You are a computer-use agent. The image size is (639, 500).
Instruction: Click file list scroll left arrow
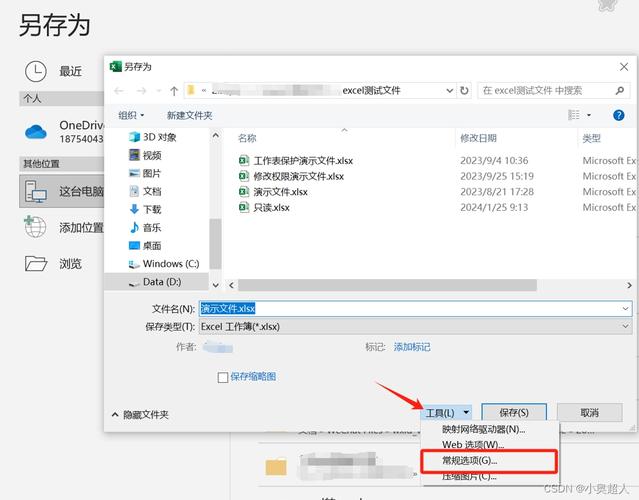pyautogui.click(x=231, y=285)
